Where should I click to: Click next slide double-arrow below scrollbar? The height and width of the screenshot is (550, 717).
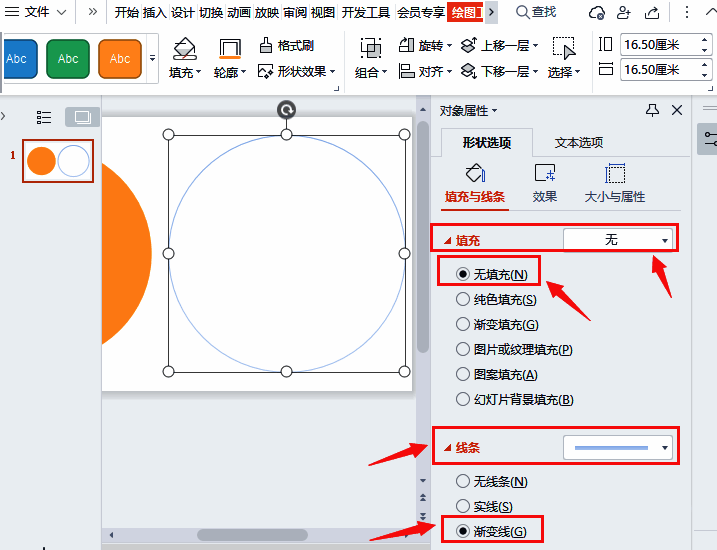tap(423, 516)
